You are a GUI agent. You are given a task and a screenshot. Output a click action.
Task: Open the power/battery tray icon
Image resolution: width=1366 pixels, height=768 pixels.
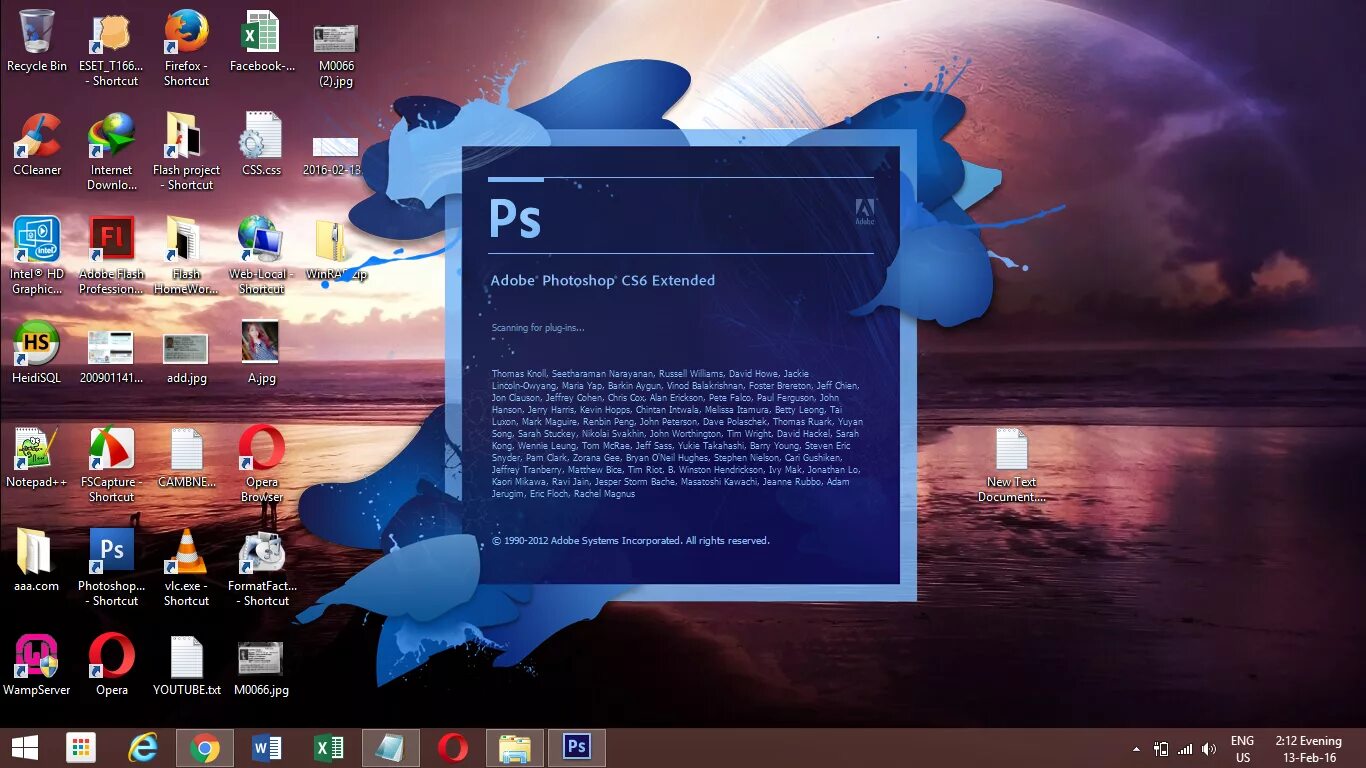tap(1161, 748)
